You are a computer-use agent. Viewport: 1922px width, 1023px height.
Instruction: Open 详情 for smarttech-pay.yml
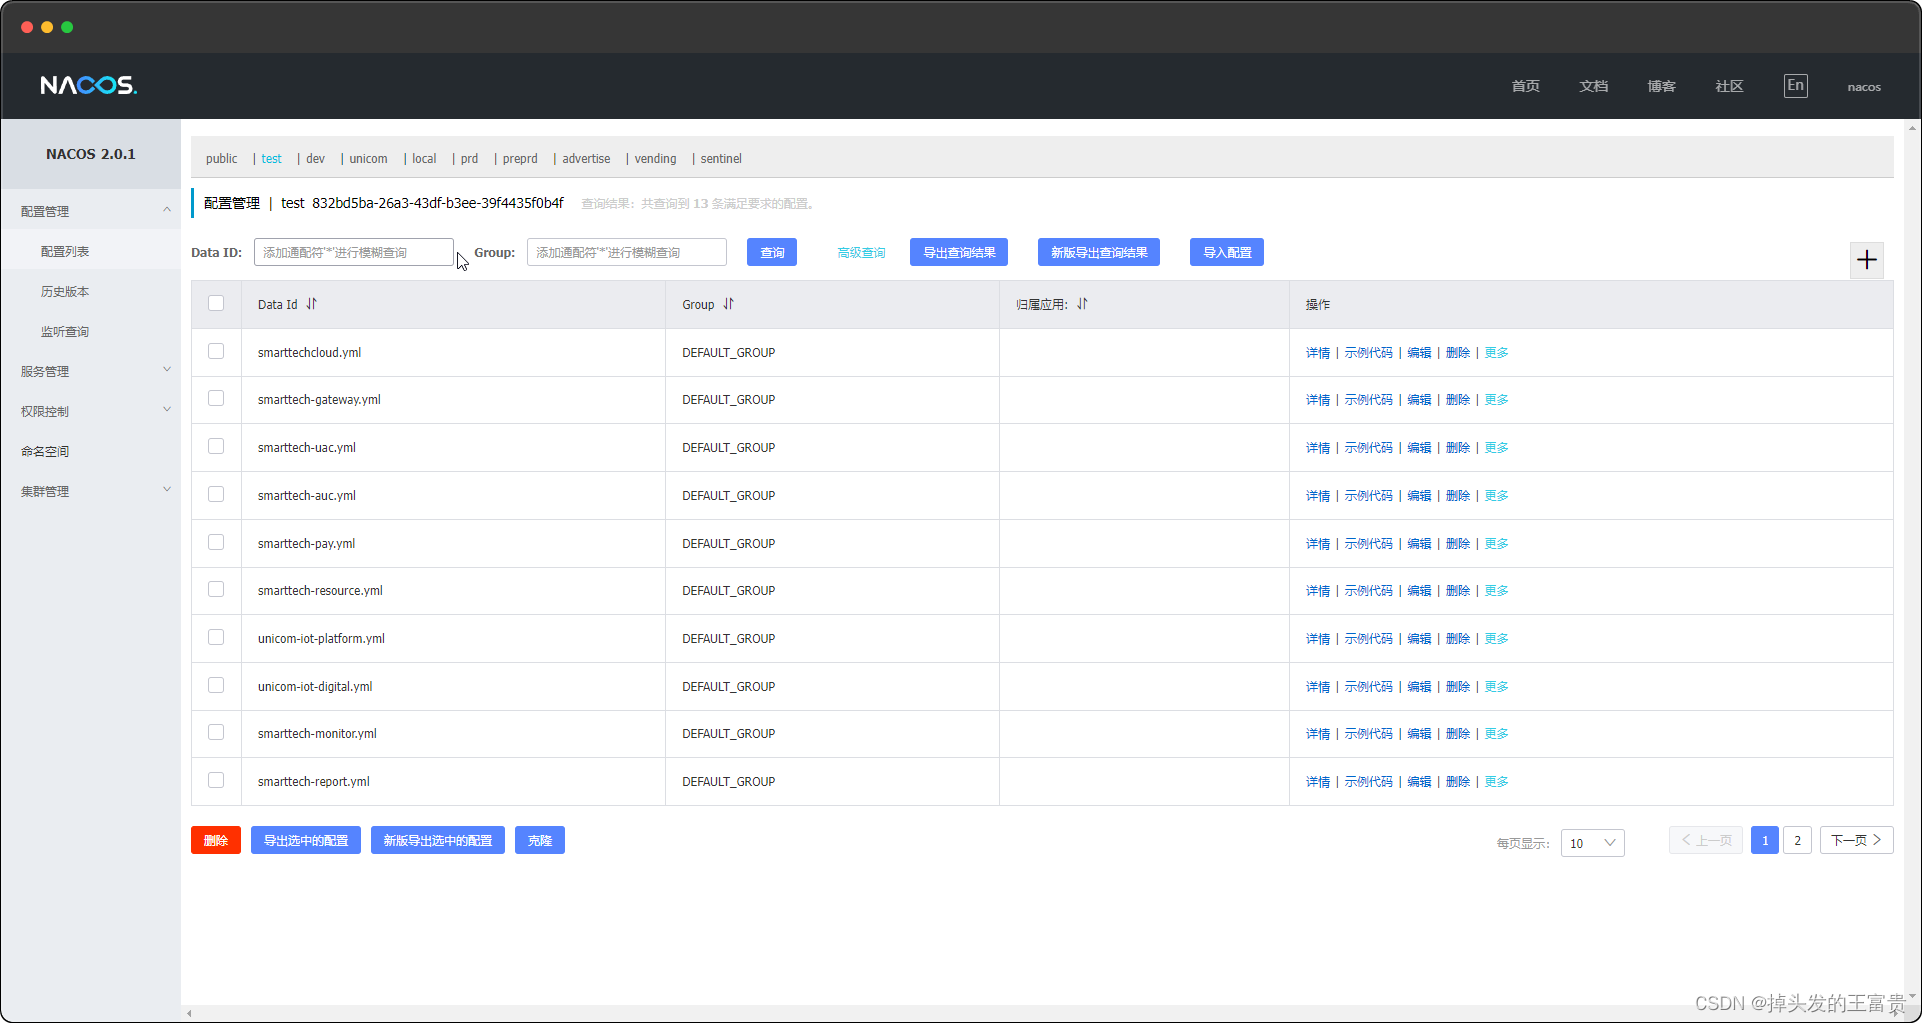click(1318, 544)
